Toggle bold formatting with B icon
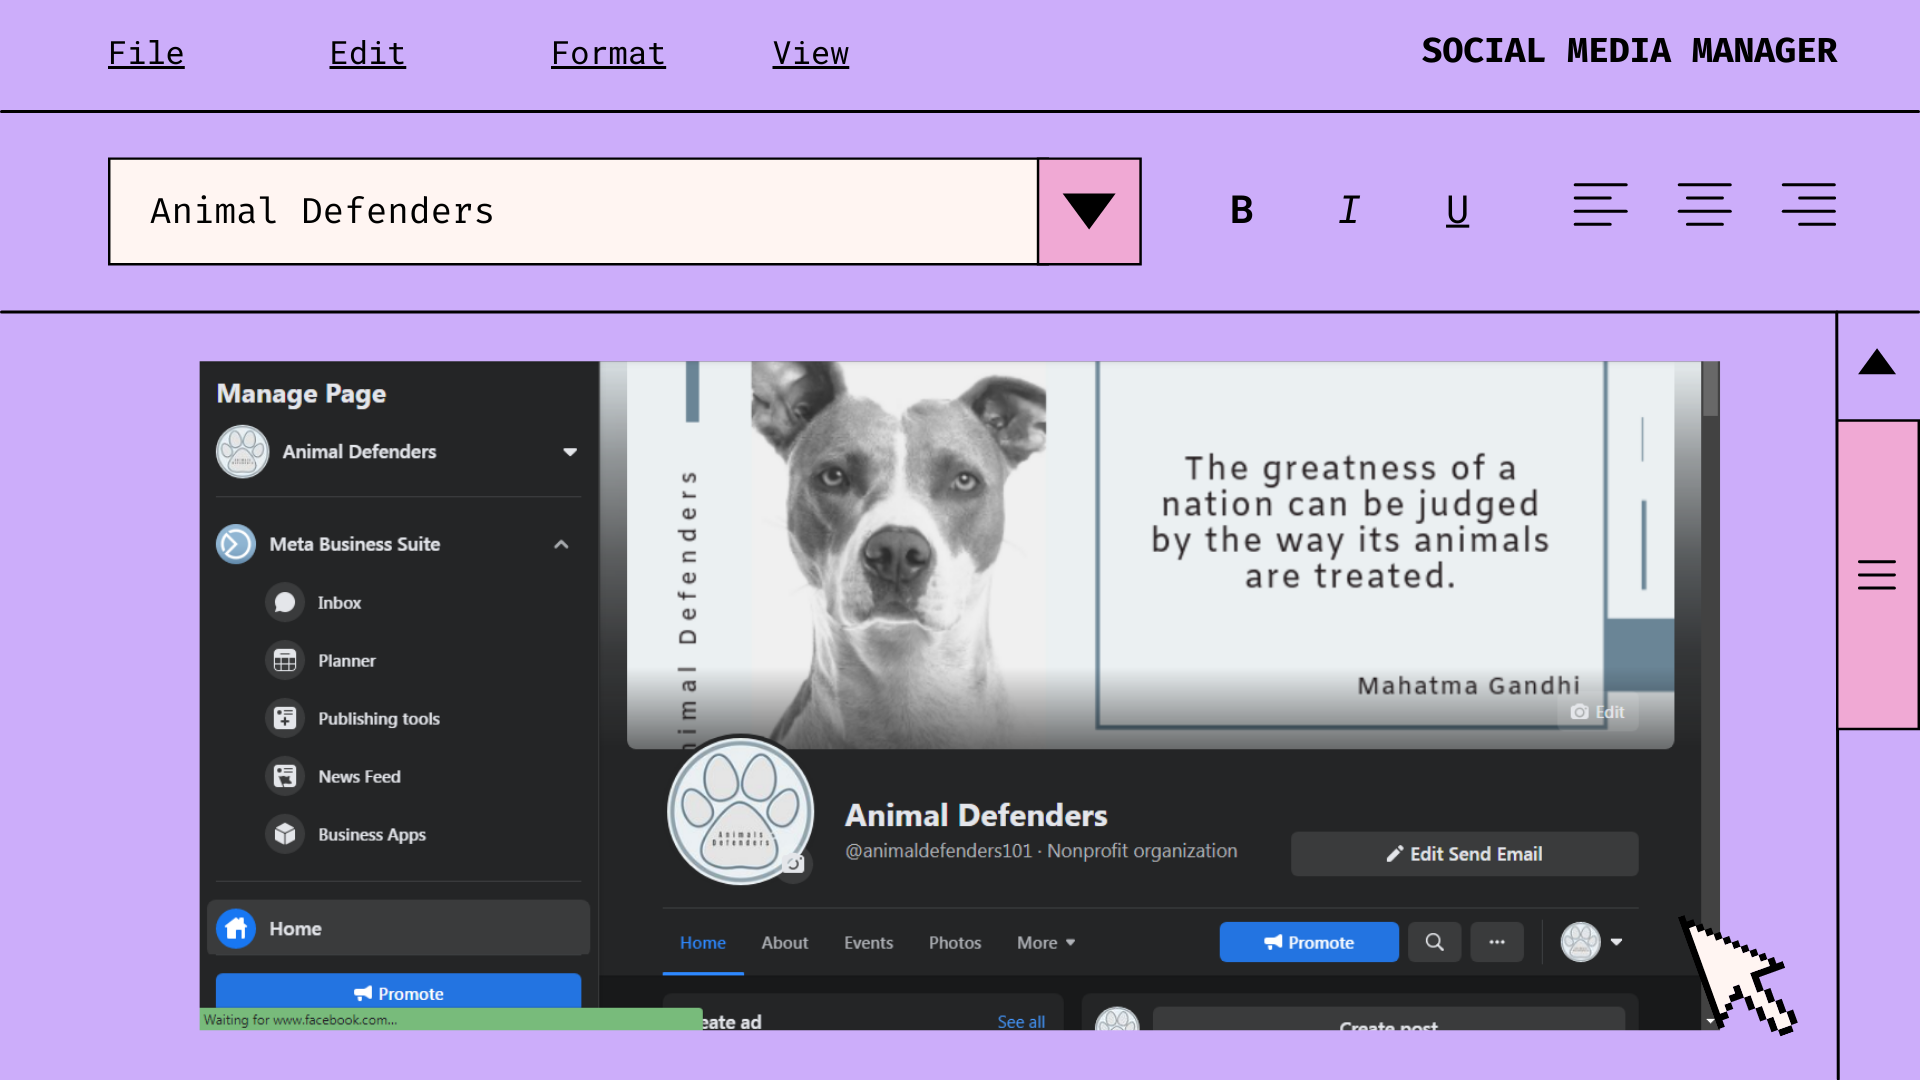Viewport: 1920px width, 1080px height. (x=1241, y=210)
